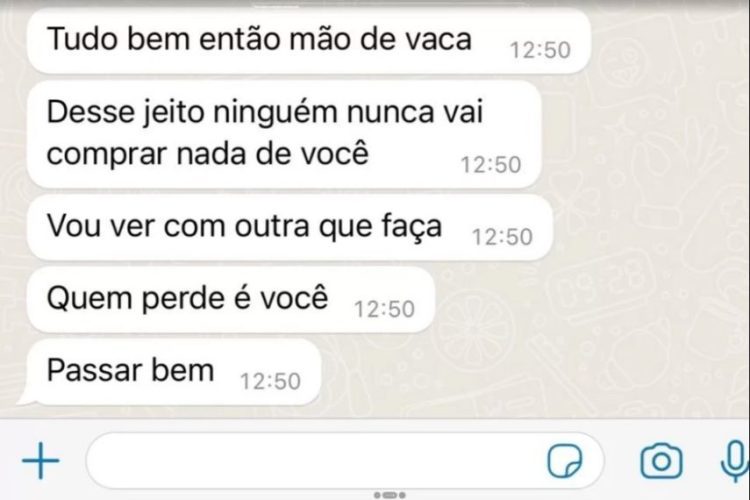Click the words 'comprar nada de você'
This screenshot has height=500, width=750.
click(208, 154)
